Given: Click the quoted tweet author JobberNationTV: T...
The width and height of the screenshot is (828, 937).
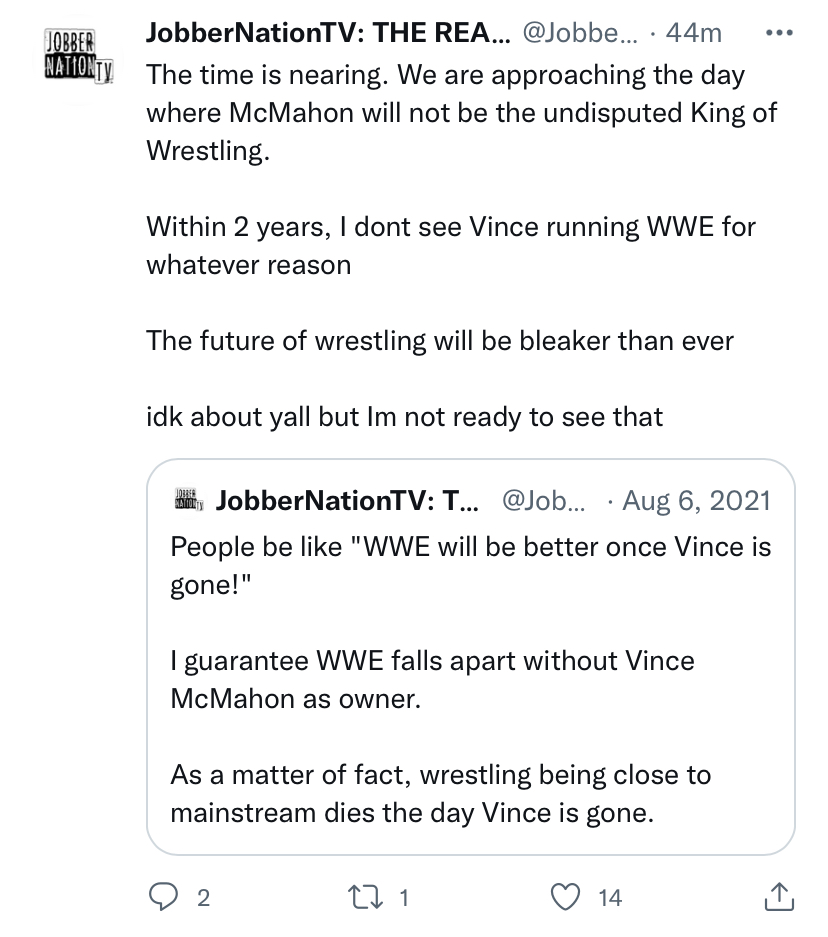Looking at the screenshot, I should tap(346, 499).
